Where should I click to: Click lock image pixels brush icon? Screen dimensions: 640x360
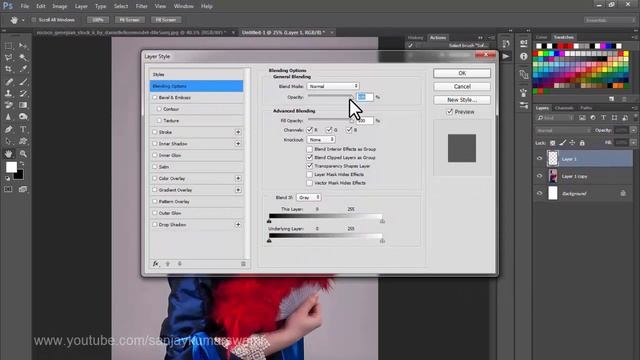tap(562, 143)
